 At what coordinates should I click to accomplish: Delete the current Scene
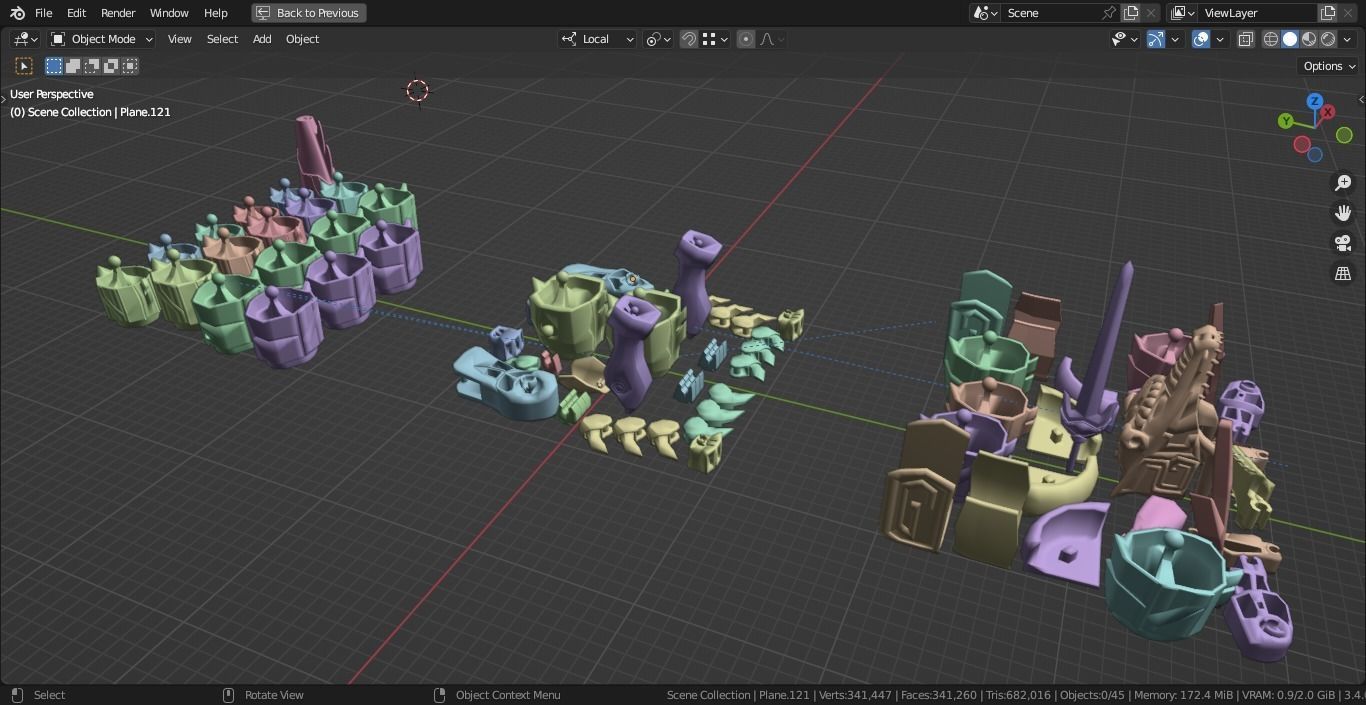click(1151, 13)
